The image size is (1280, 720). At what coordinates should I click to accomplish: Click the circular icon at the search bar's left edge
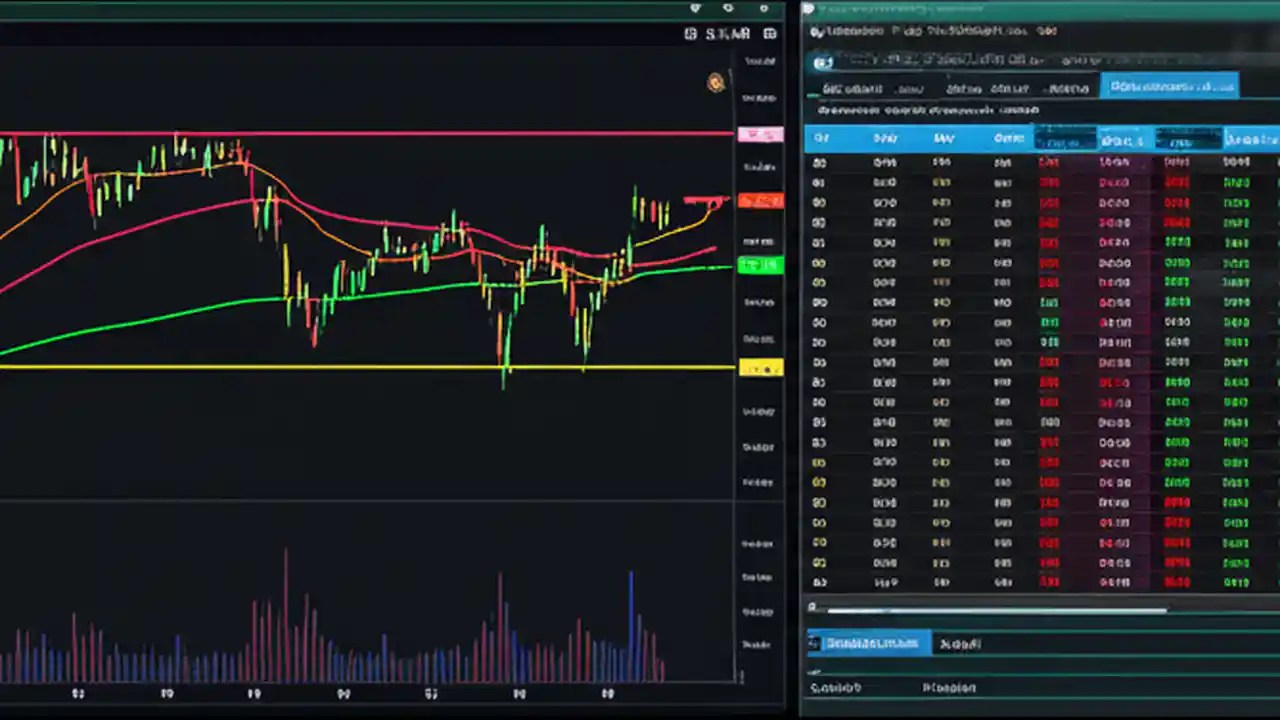tap(823, 62)
